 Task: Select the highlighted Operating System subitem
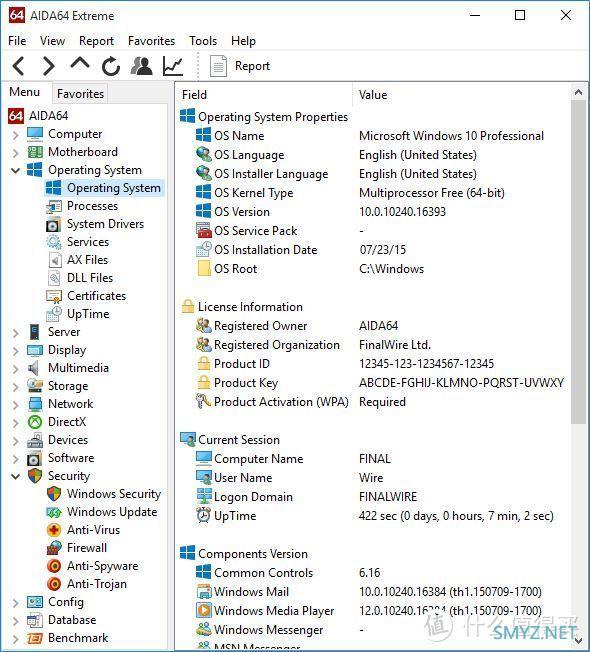(104, 188)
